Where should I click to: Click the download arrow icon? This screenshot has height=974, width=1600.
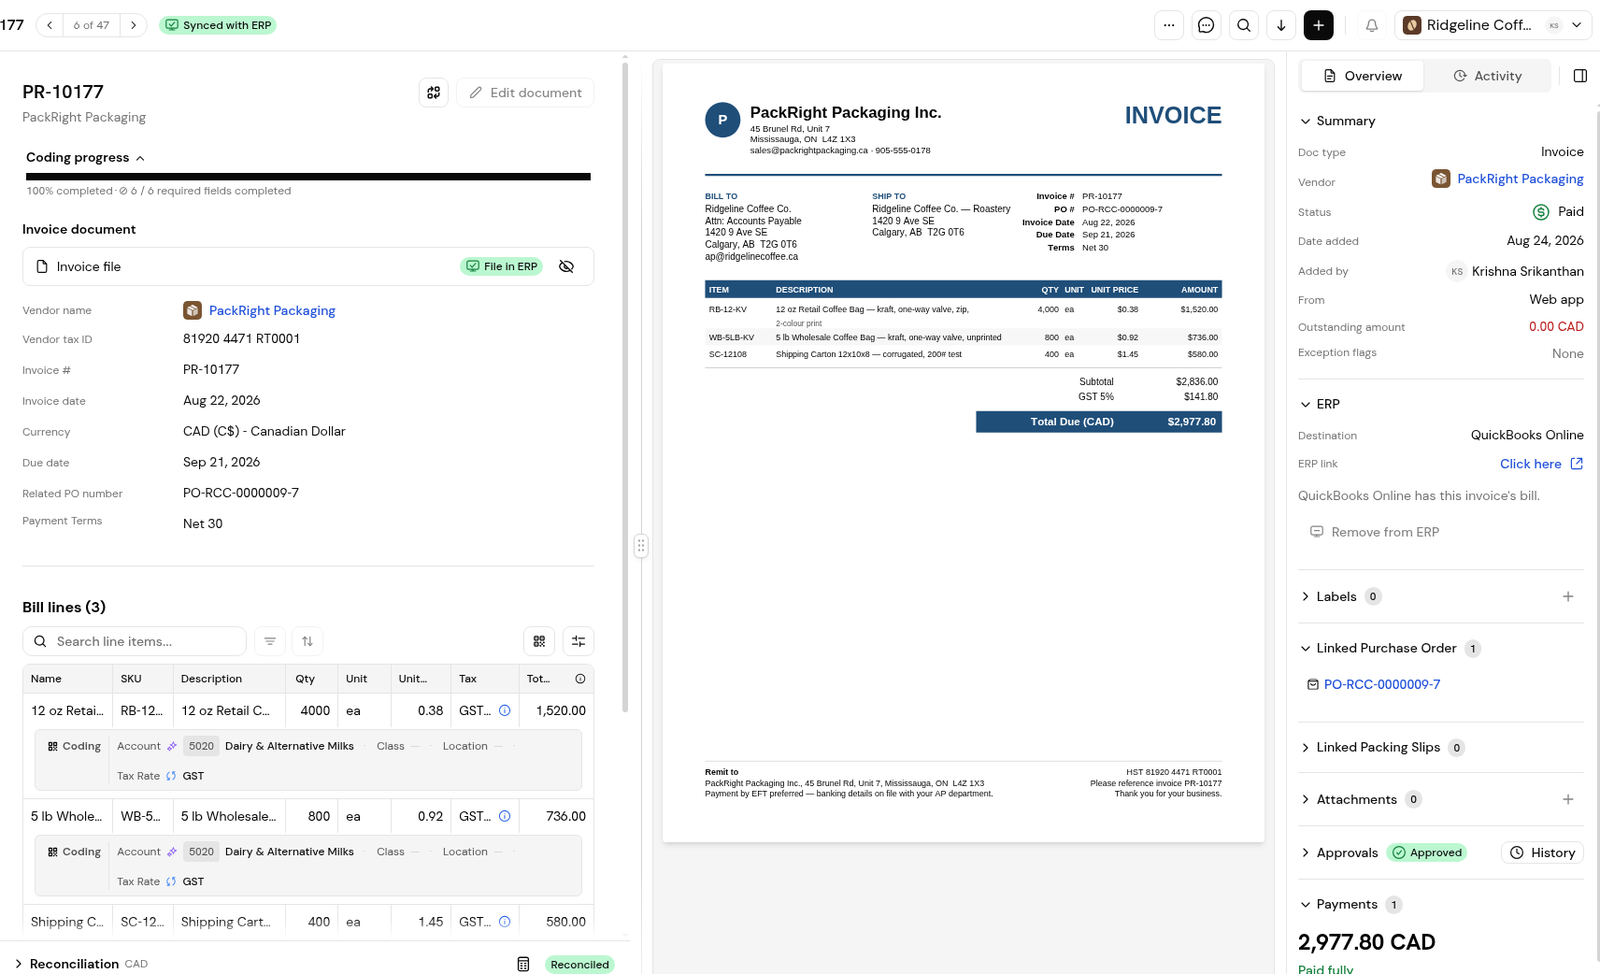[x=1281, y=25]
